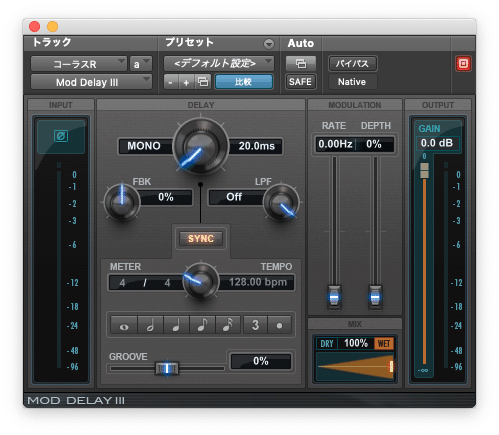Click the dry/wet MIX slider handle
Viewport: 499px width, 435px height.
click(x=391, y=366)
